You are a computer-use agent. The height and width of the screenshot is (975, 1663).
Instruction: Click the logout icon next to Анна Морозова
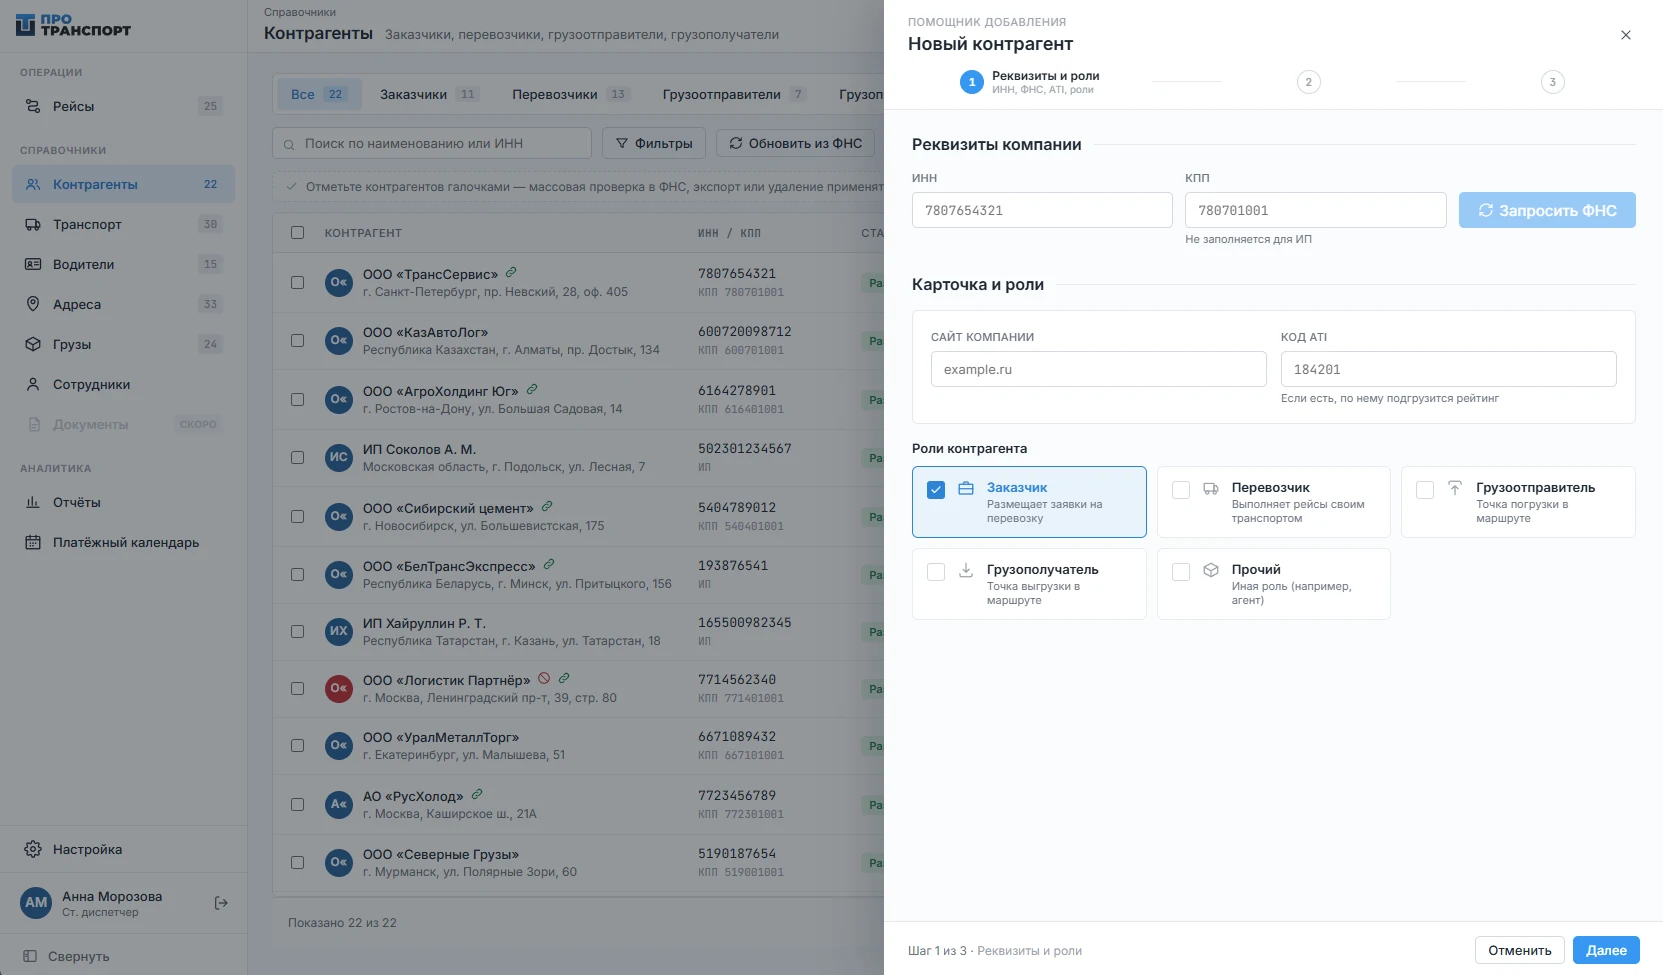pos(221,903)
